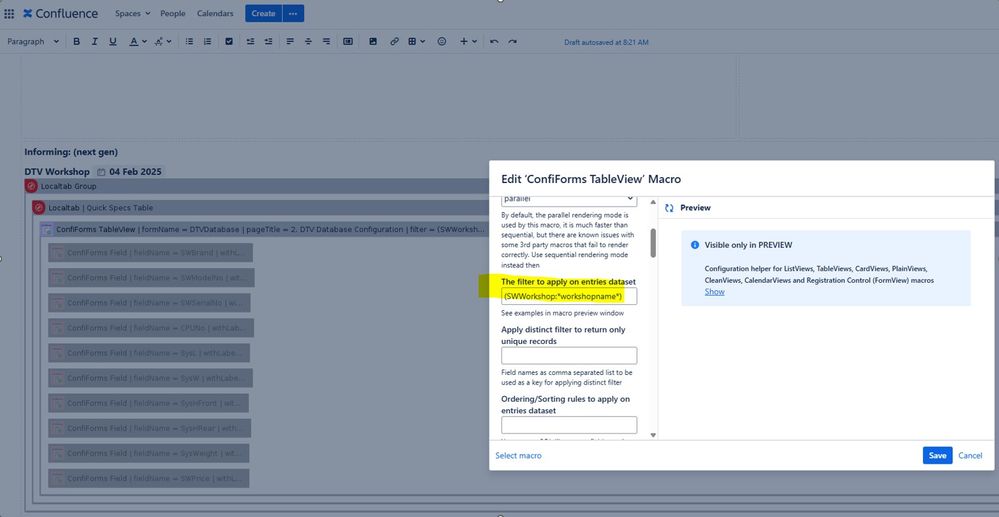Viewport: 999px width, 517px height.
Task: Open the more formatting dropdown
Action: point(163,41)
